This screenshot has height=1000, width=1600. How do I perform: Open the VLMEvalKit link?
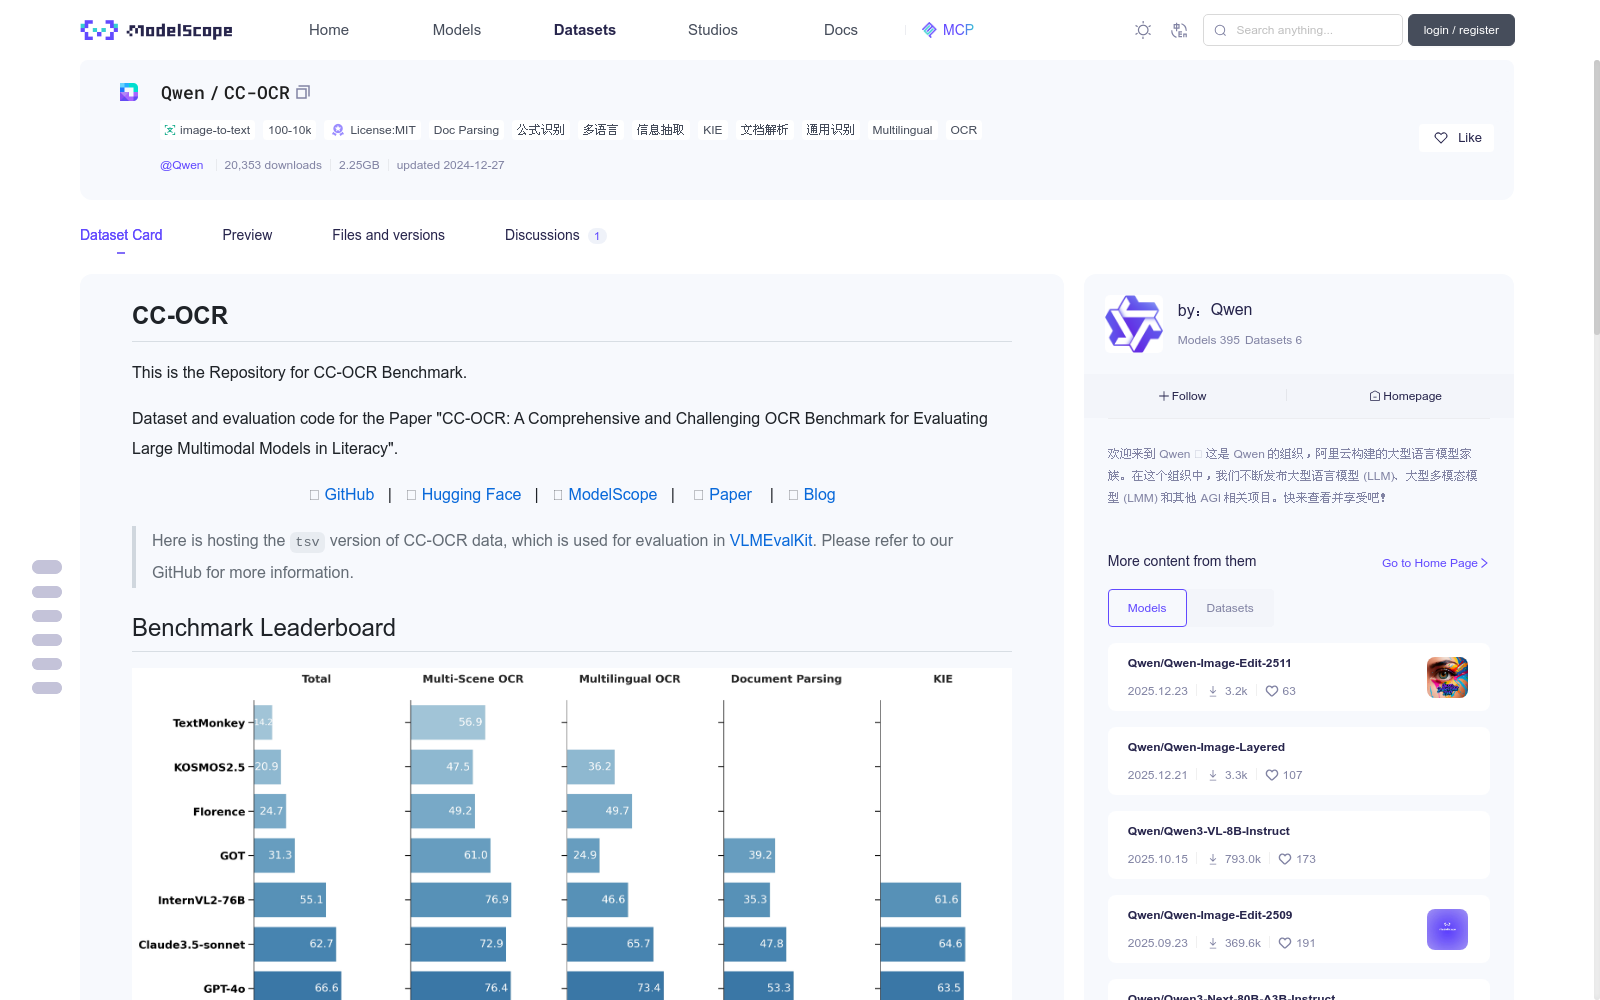pyautogui.click(x=771, y=540)
